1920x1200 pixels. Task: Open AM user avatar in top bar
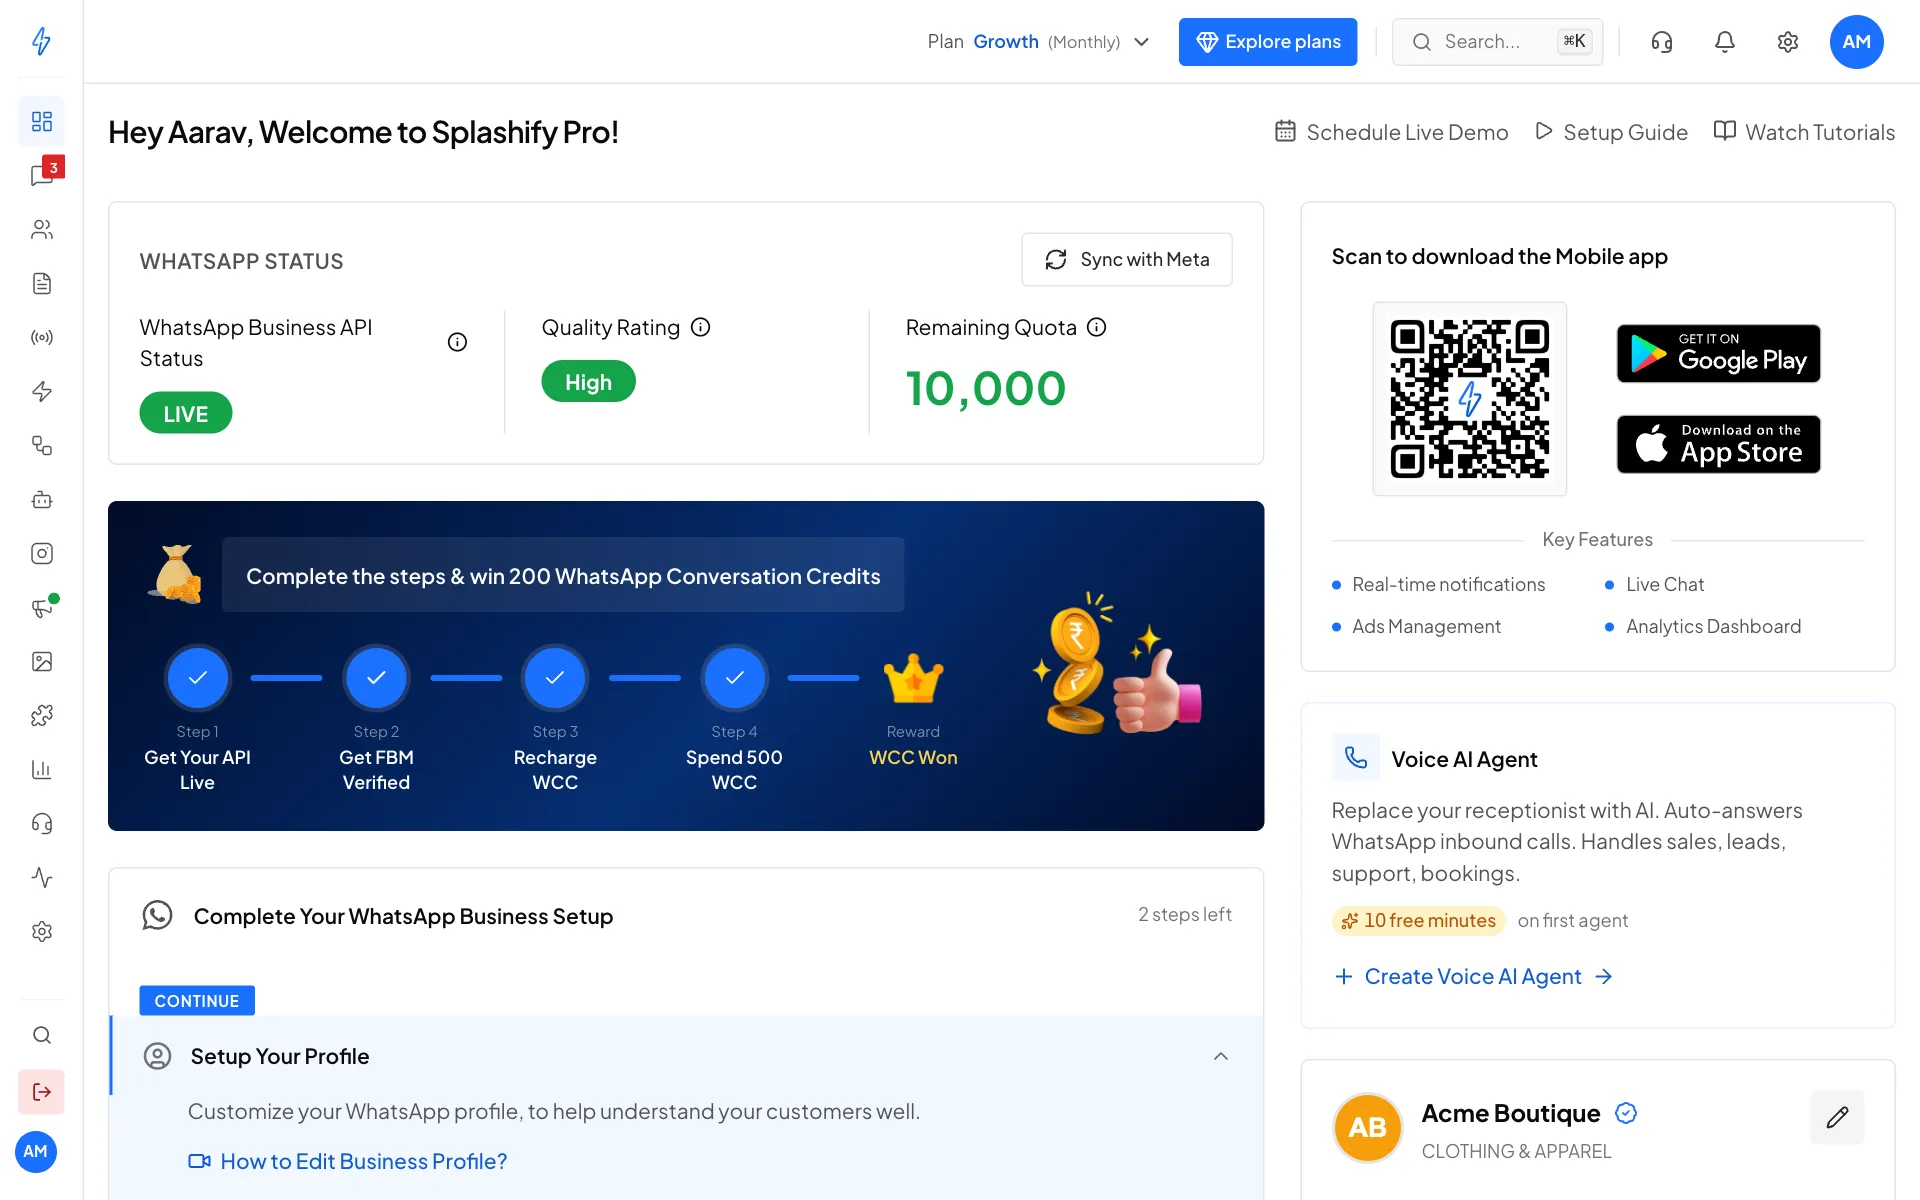1857,42
